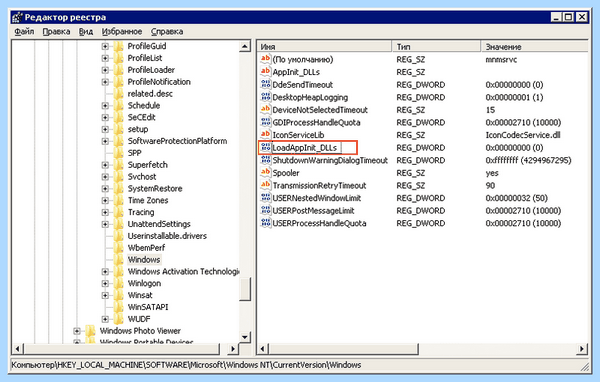This screenshot has height=382, width=600.
Task: Open the Файл menu
Action: tap(24, 31)
